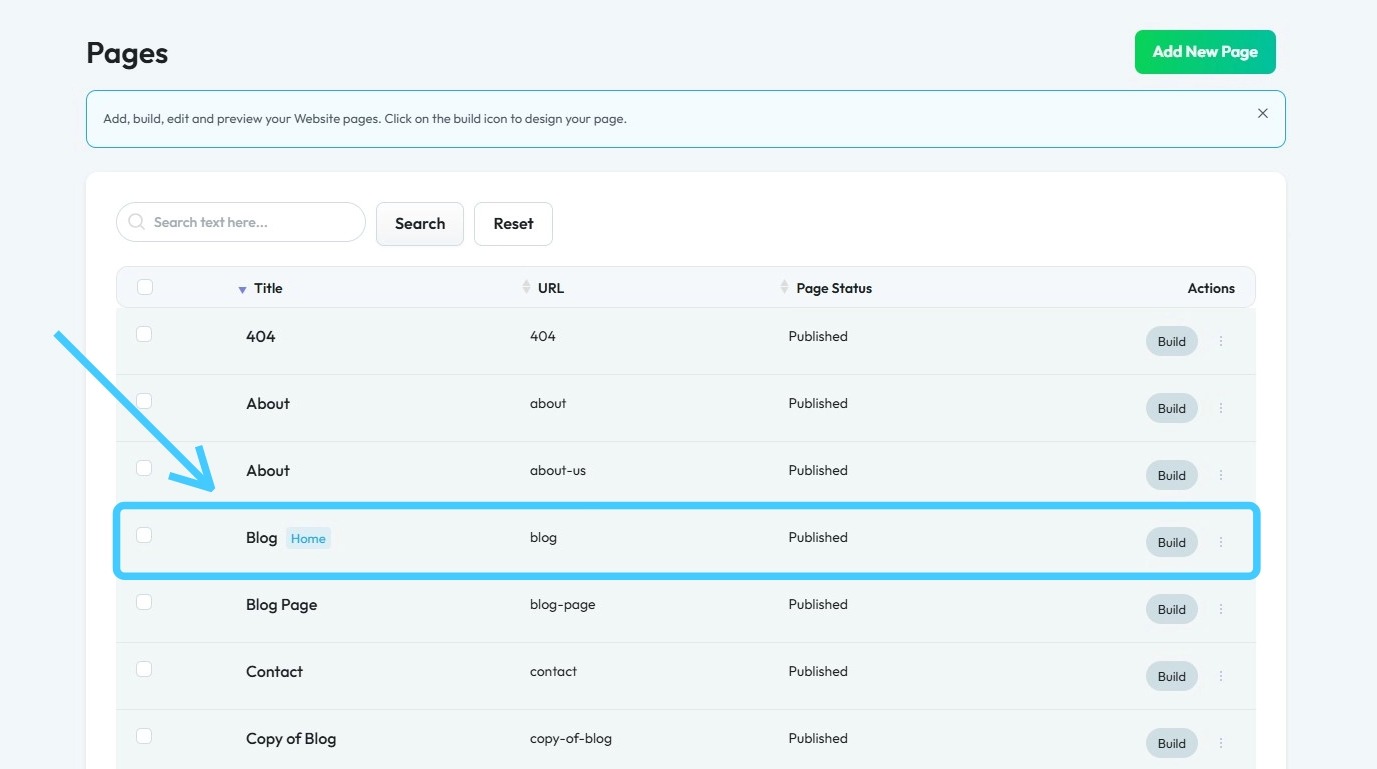Check the box for the 404 page
The width and height of the screenshot is (1377, 769).
pyautogui.click(x=144, y=334)
